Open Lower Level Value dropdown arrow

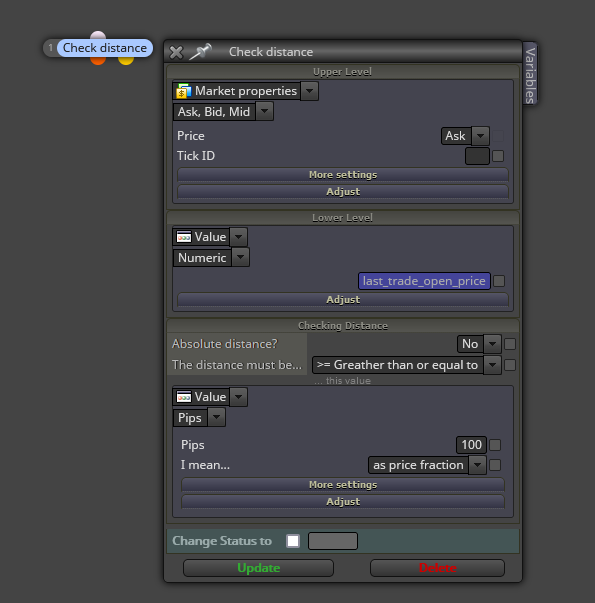[238, 237]
